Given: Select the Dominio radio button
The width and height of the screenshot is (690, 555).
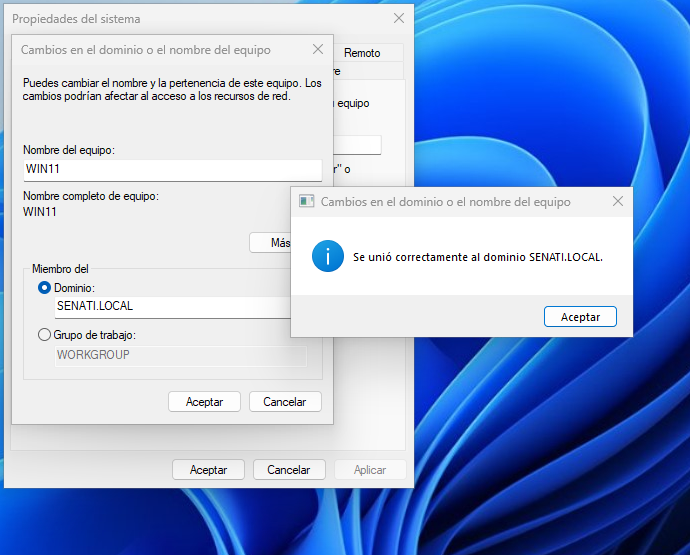Looking at the screenshot, I should pyautogui.click(x=44, y=288).
